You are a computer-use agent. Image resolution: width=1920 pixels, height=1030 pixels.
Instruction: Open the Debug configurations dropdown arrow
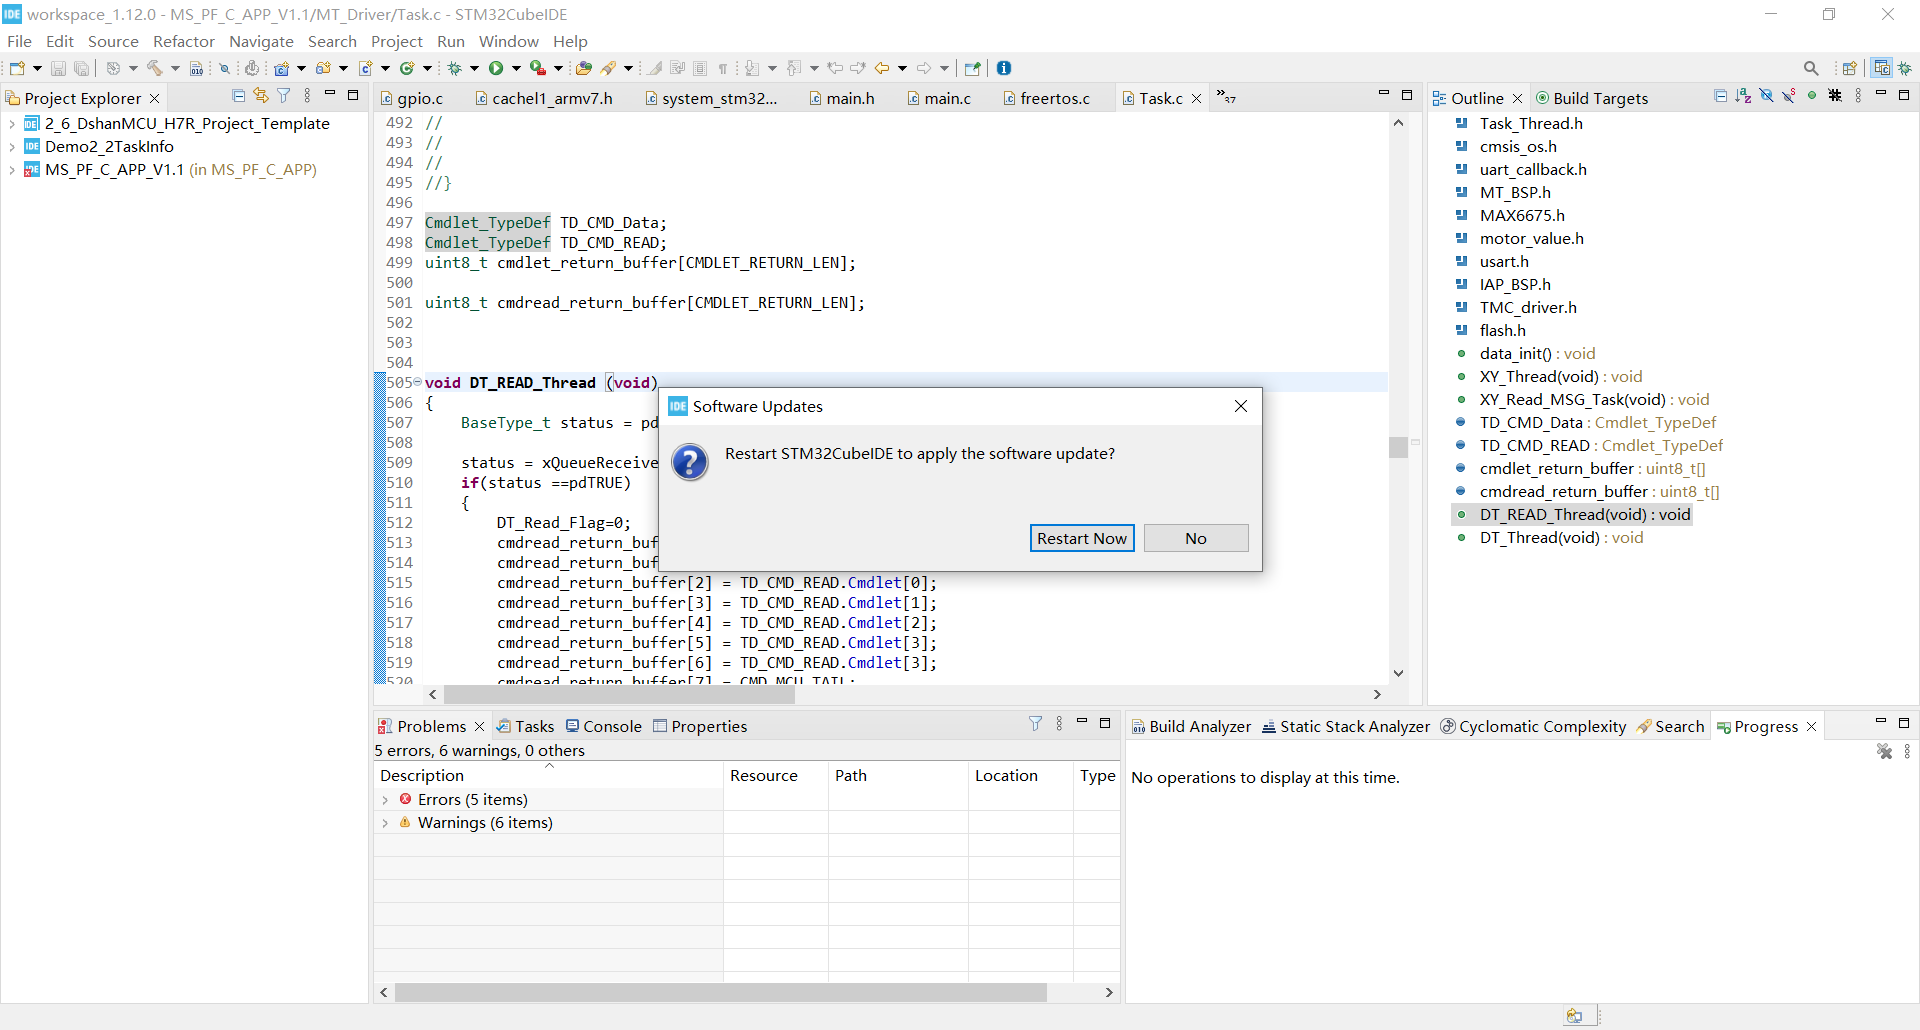point(474,68)
